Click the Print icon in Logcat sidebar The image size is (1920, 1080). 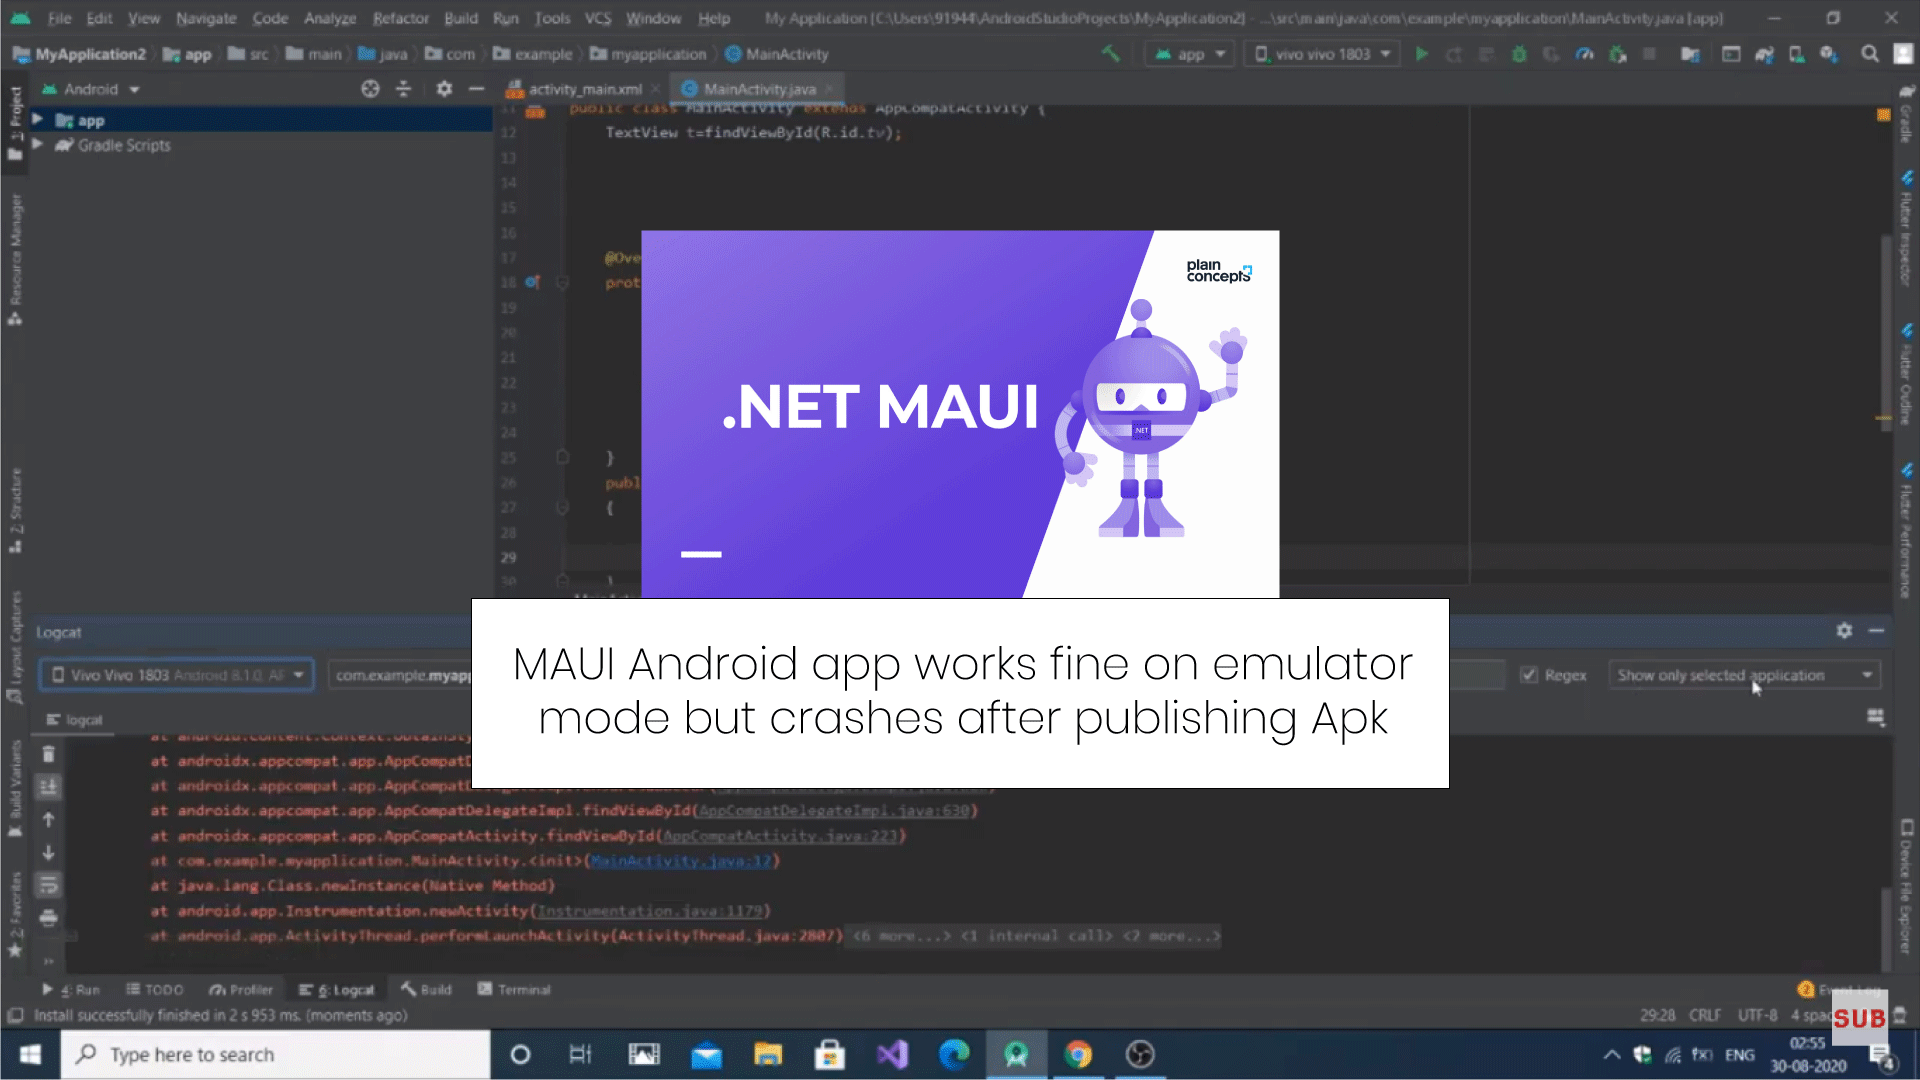(x=48, y=918)
